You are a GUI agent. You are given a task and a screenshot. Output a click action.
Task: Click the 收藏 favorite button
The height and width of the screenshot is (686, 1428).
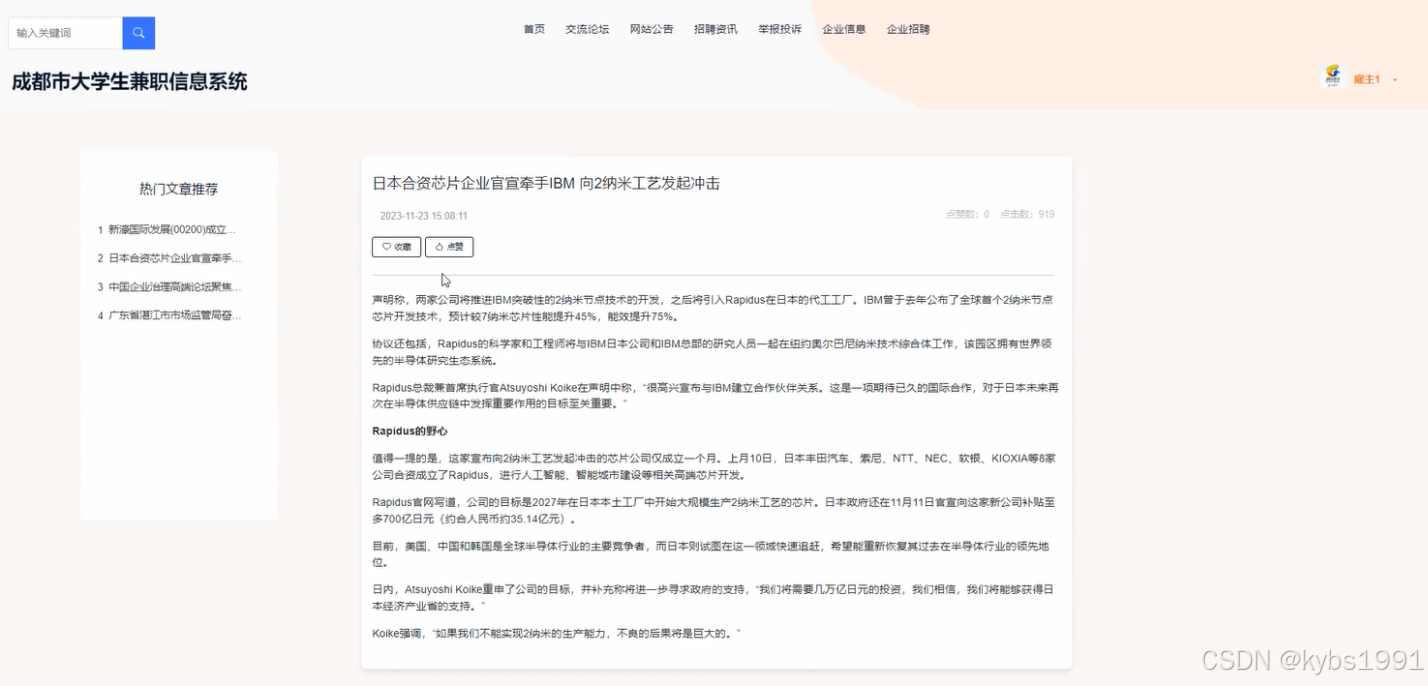(x=396, y=246)
